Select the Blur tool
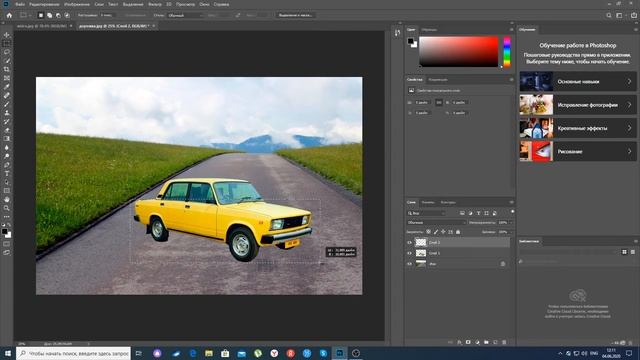Screen dimensions: 640x360 pyautogui.click(x=7, y=147)
